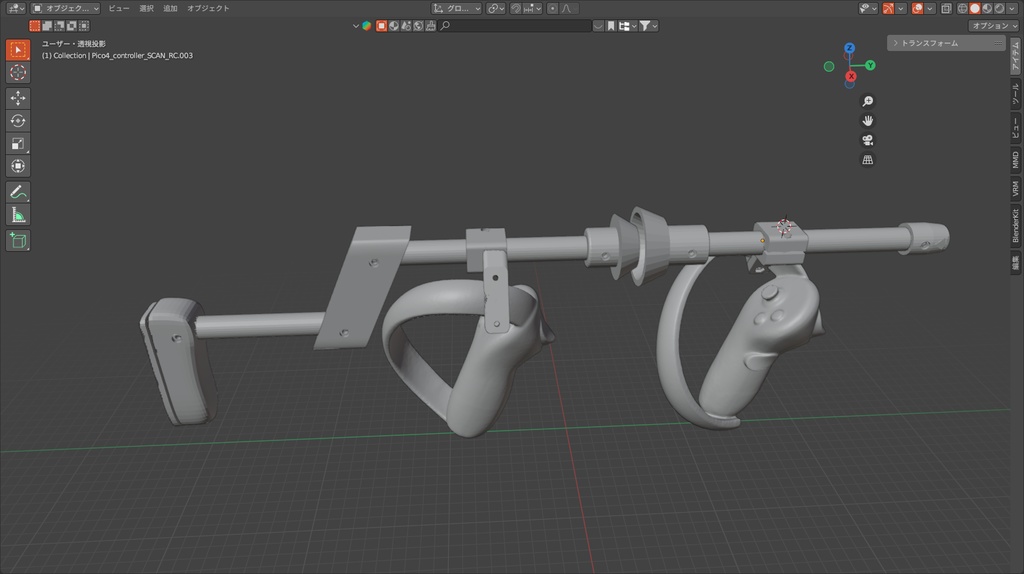Screen dimensions: 1024x574
Task: Select the Add Cube tool
Action: (18, 240)
